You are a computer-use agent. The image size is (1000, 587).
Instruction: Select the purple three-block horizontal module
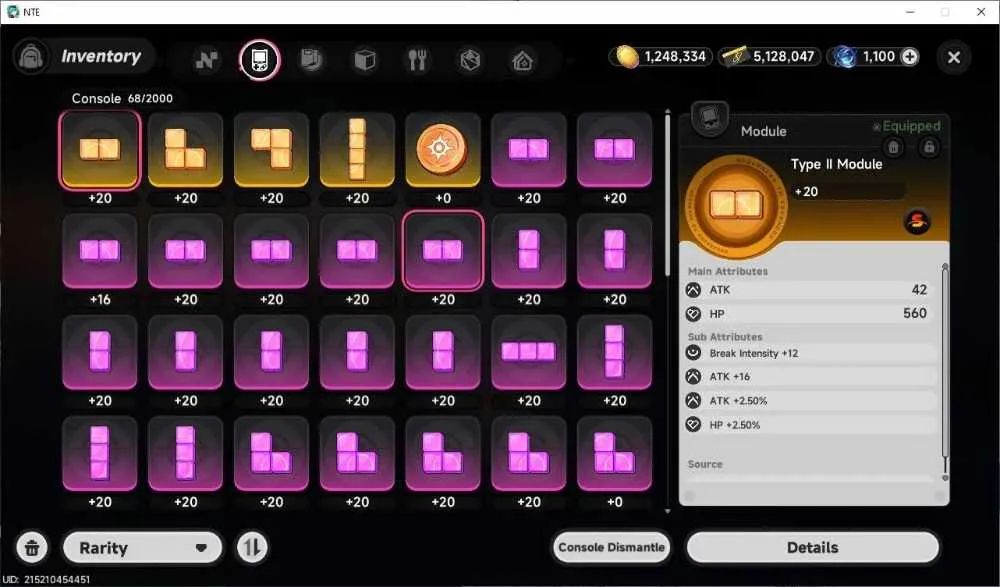click(529, 352)
